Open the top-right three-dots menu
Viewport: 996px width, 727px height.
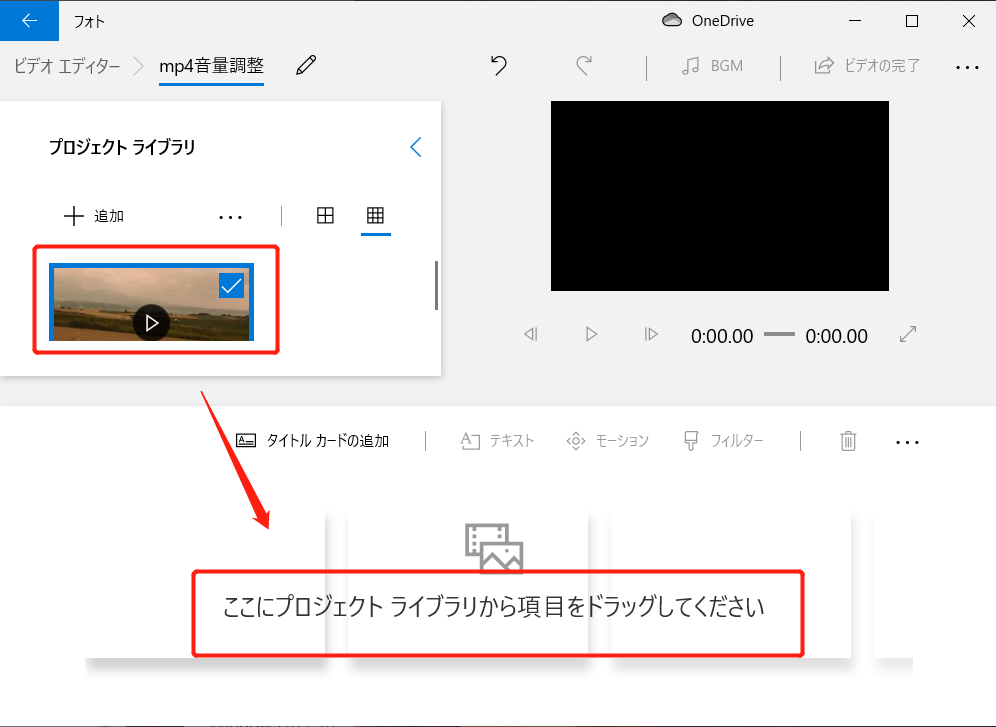tap(967, 67)
